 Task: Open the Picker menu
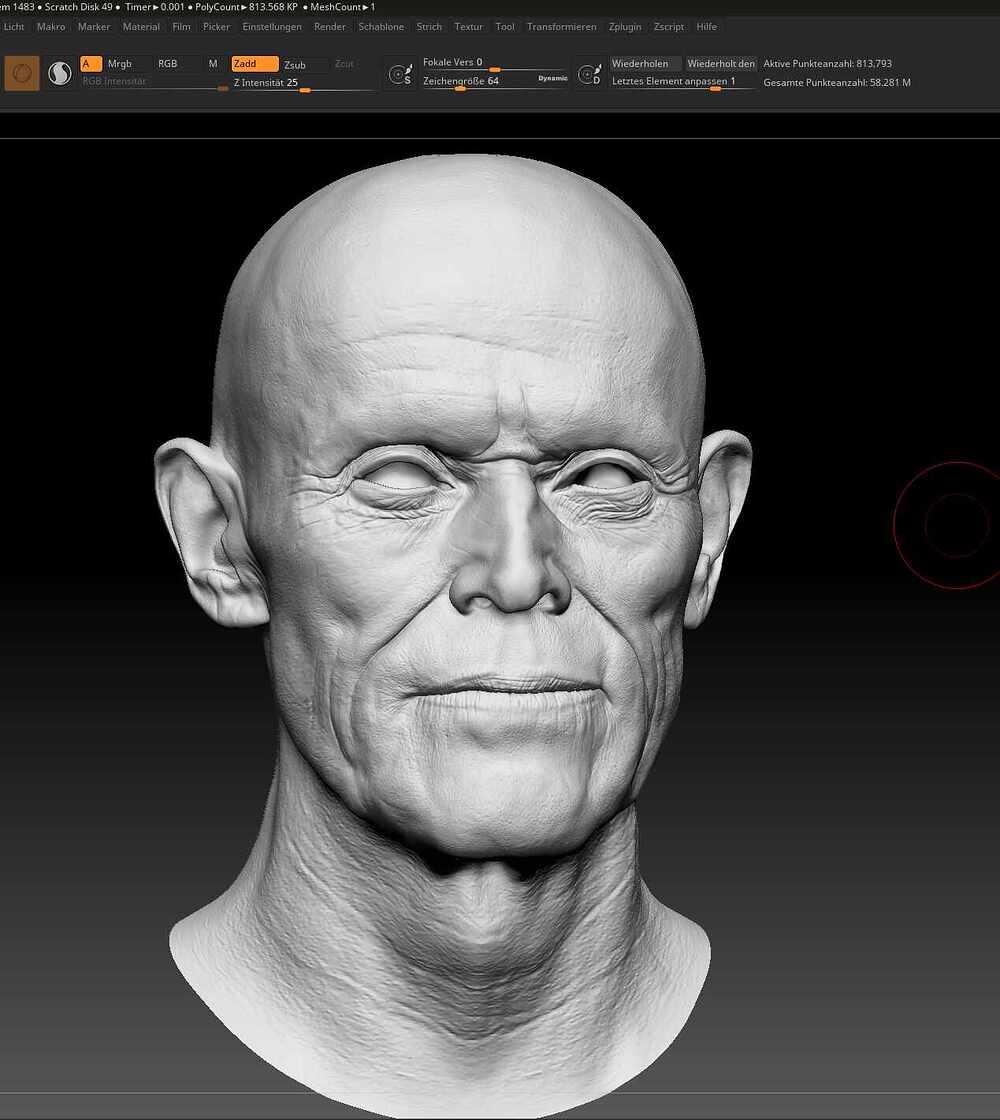coord(216,26)
